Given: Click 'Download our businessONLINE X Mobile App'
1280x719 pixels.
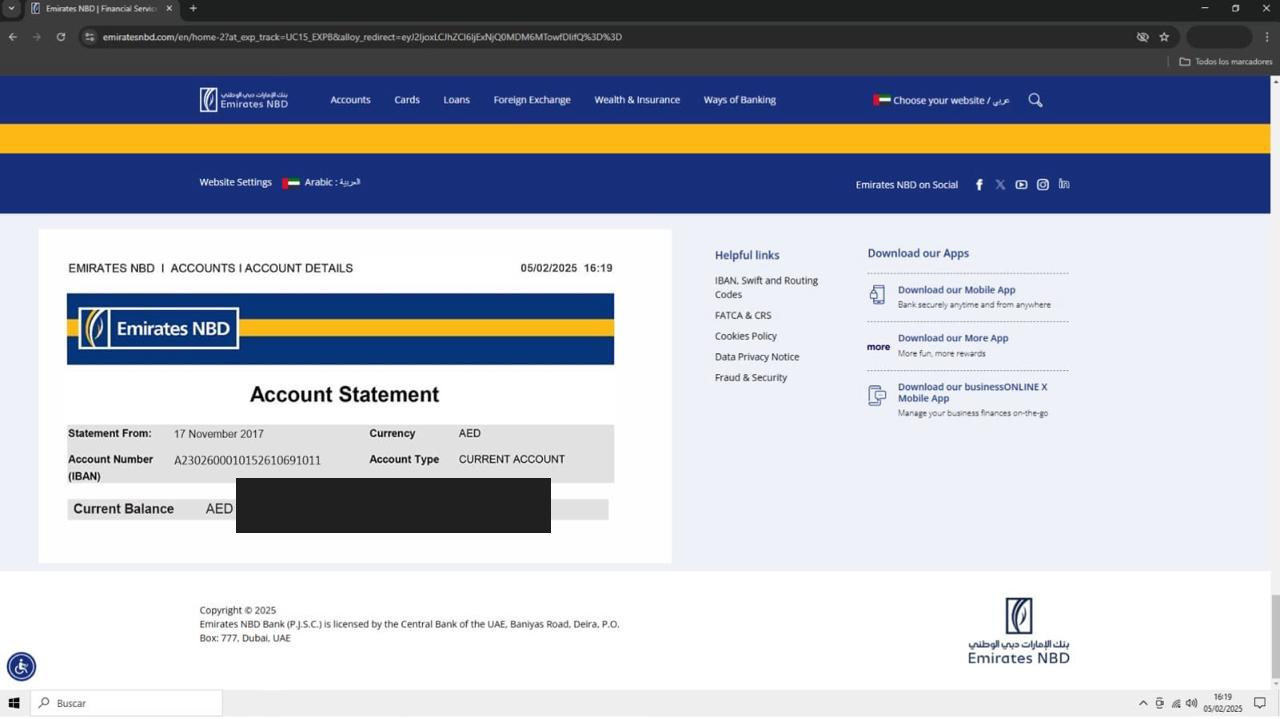Looking at the screenshot, I should point(972,392).
